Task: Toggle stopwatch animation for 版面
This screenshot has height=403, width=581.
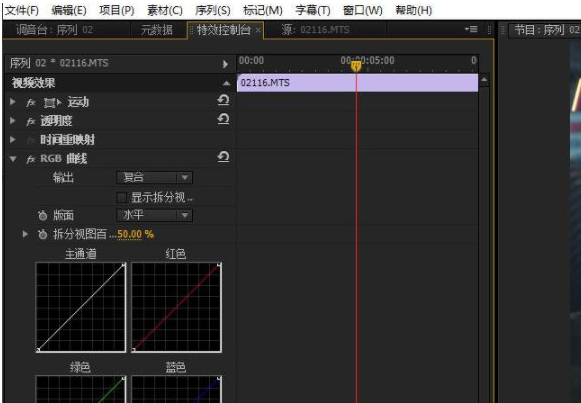Action: pos(43,215)
